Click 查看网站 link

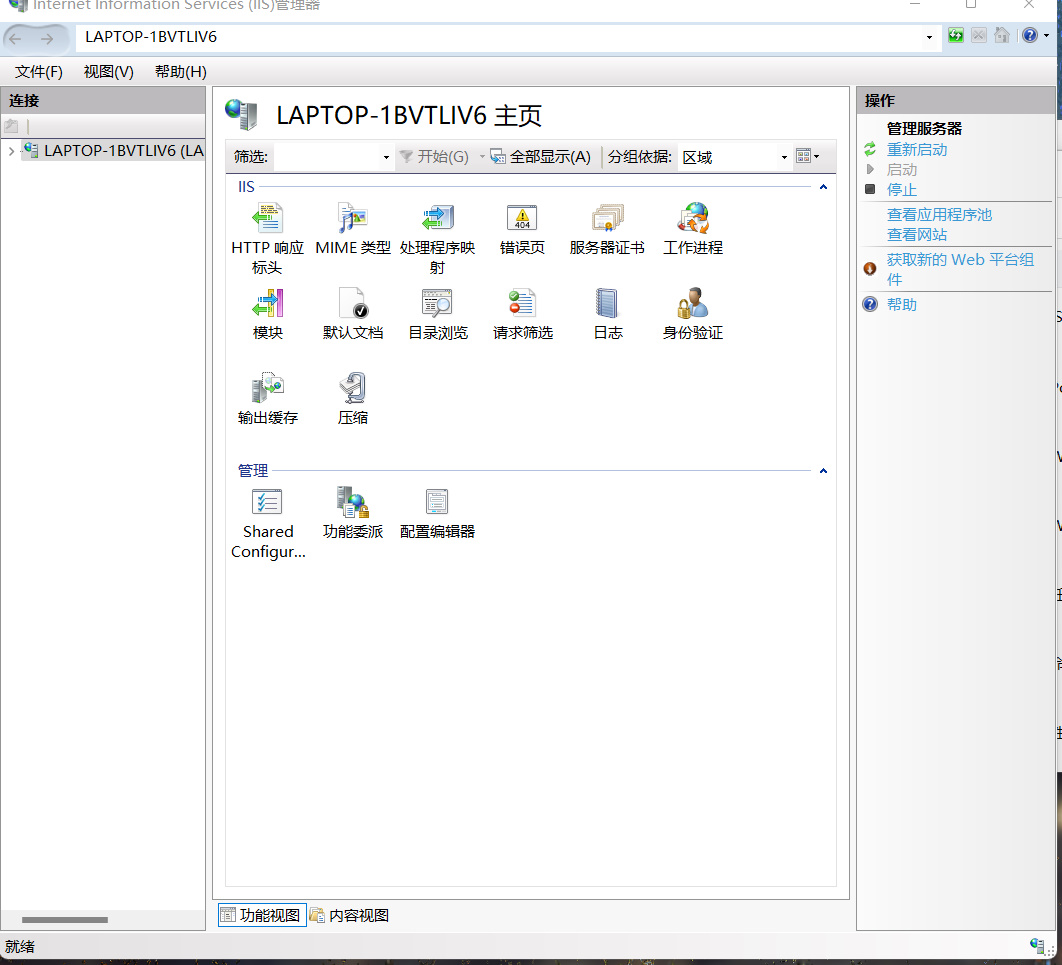917,235
